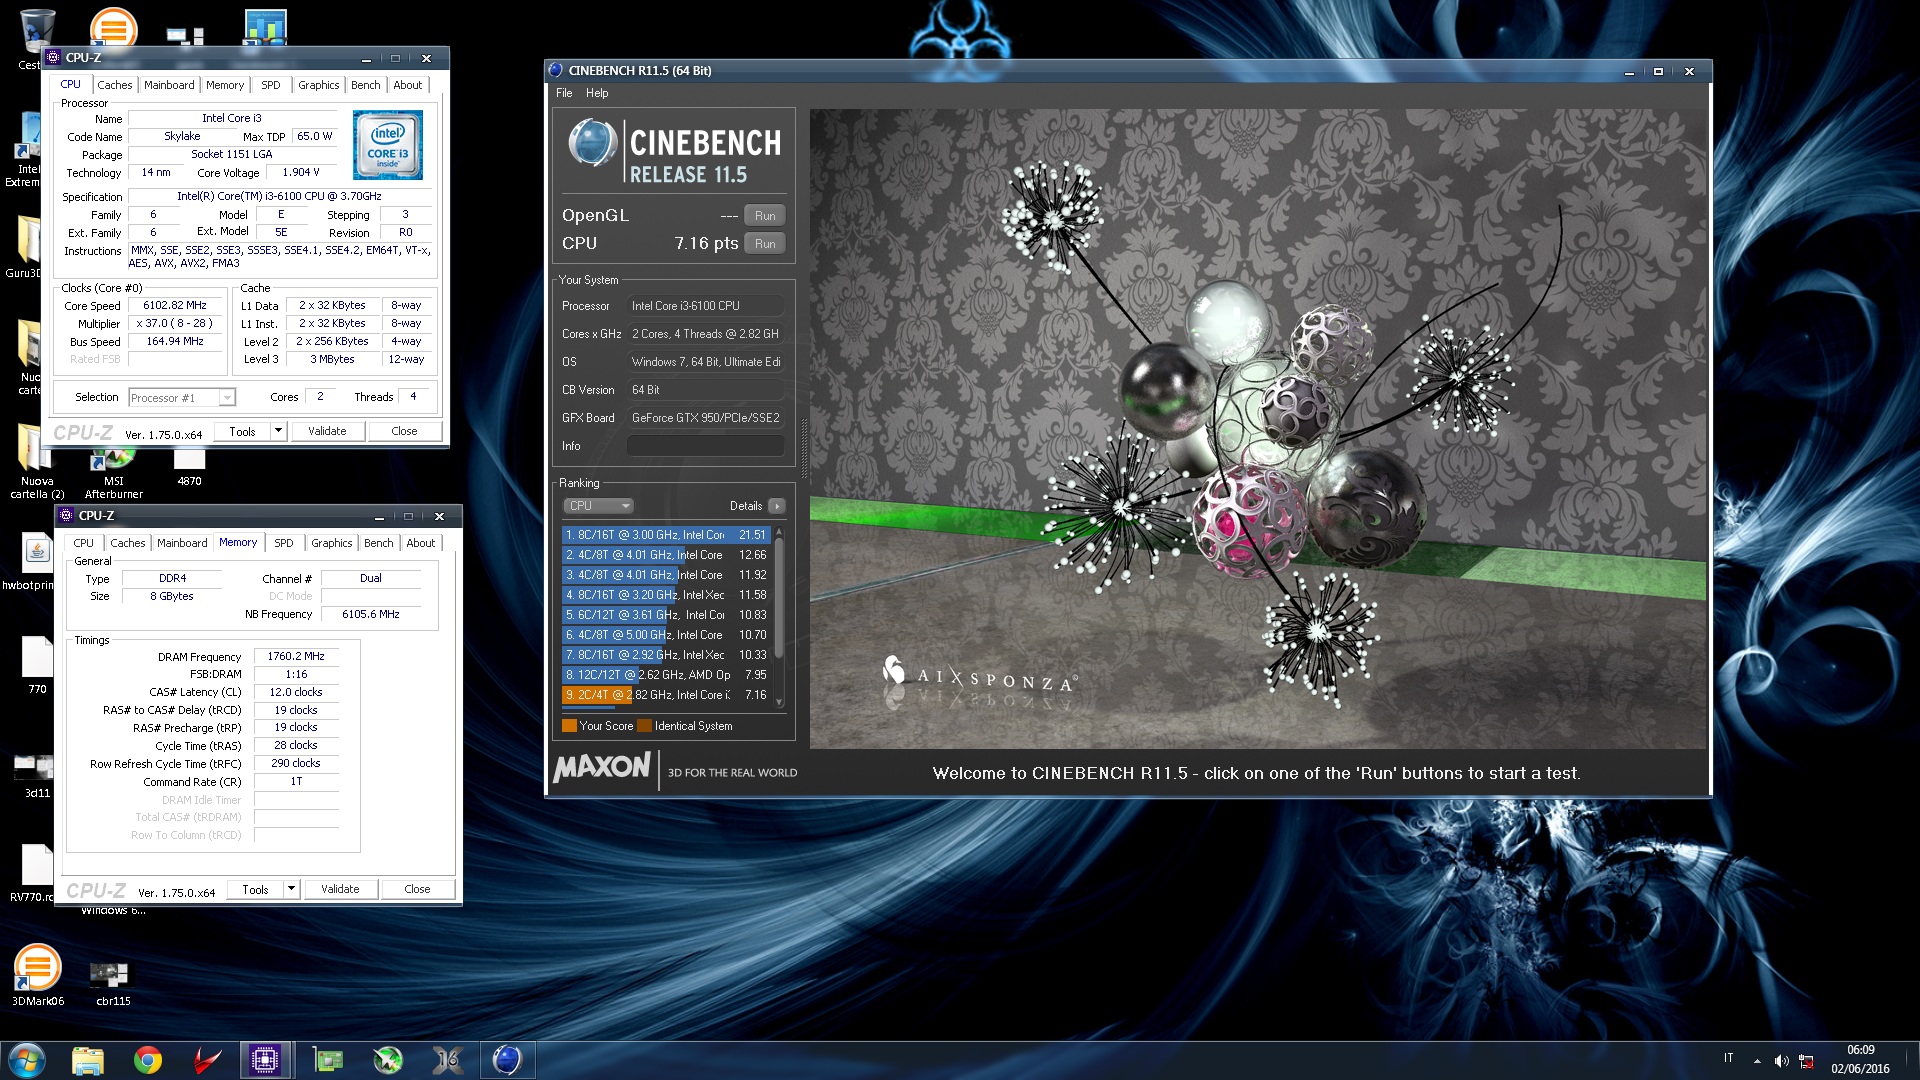Click the Windows Start button
This screenshot has height=1080, width=1920.
(x=27, y=1060)
